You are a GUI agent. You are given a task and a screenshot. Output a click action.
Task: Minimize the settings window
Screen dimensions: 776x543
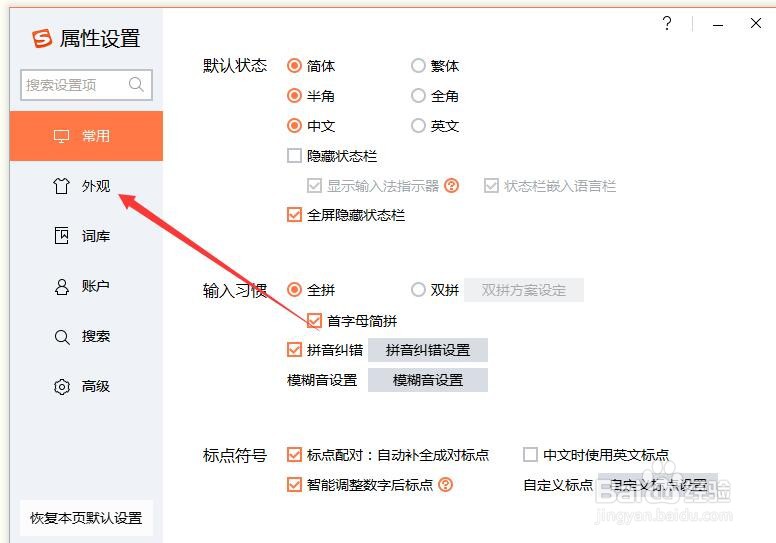pos(718,25)
